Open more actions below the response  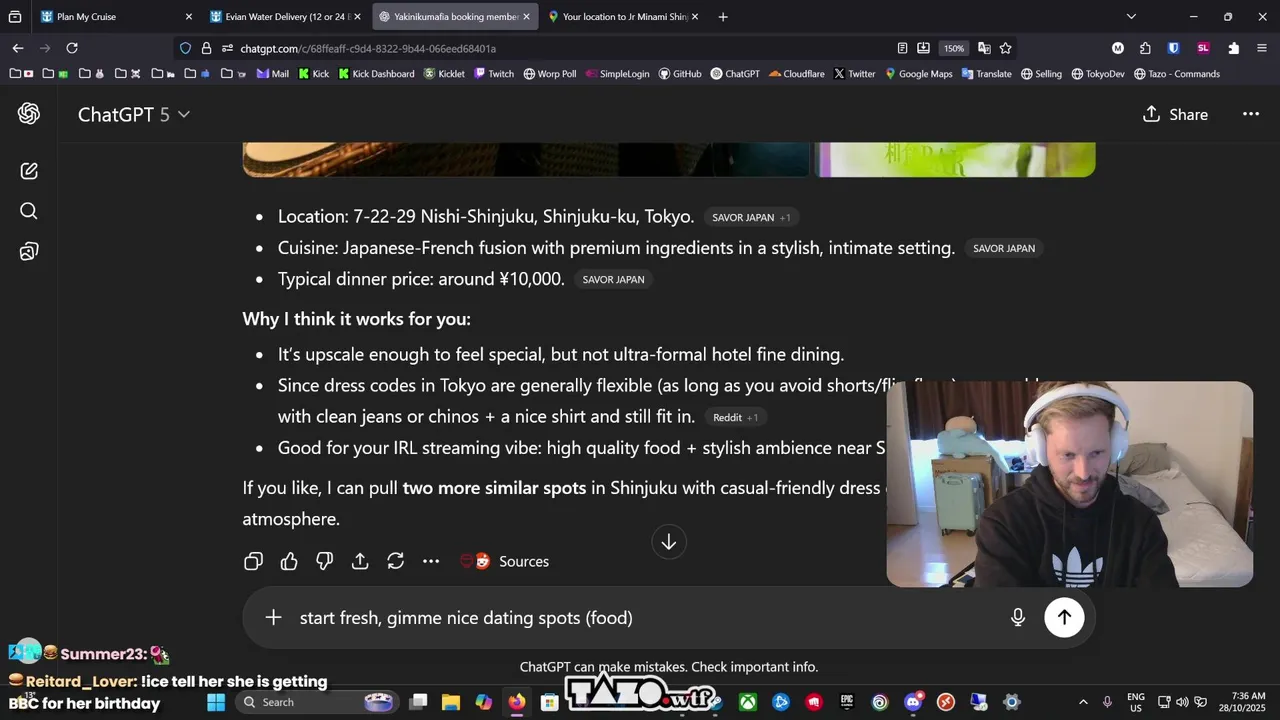pyautogui.click(x=431, y=561)
